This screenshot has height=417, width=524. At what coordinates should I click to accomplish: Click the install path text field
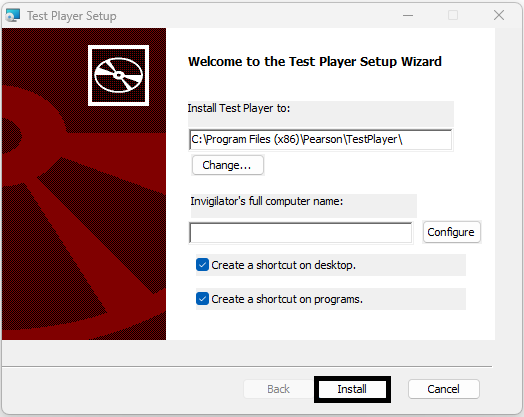pos(320,140)
